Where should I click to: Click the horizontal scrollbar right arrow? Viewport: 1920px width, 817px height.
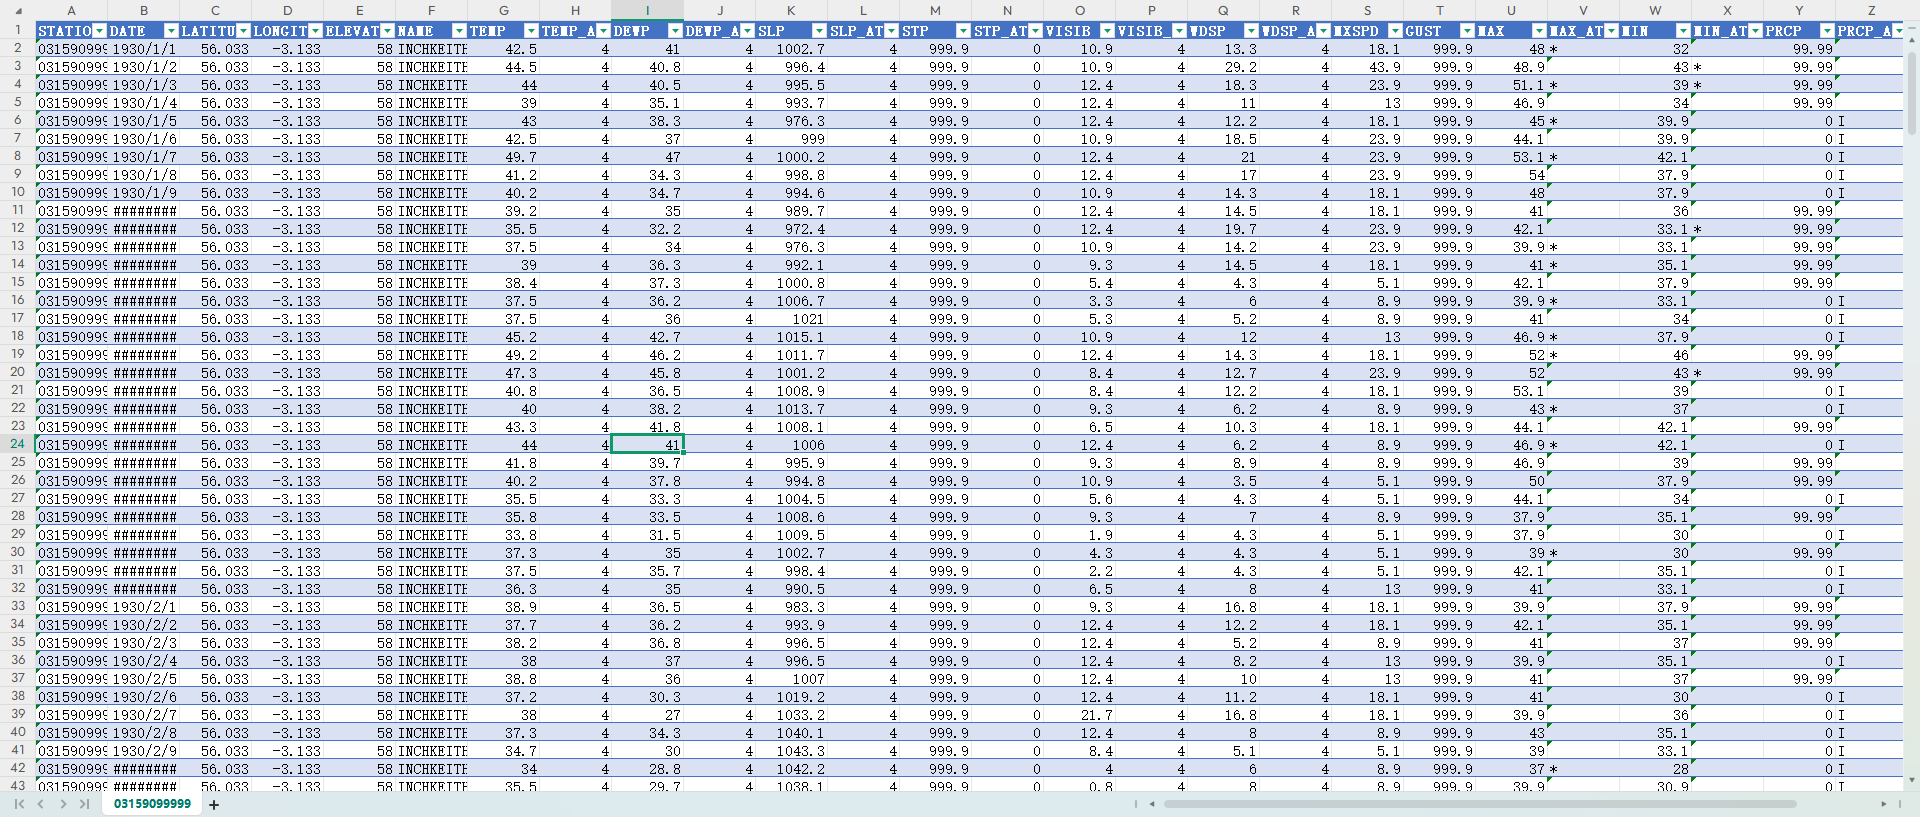[x=1884, y=804]
